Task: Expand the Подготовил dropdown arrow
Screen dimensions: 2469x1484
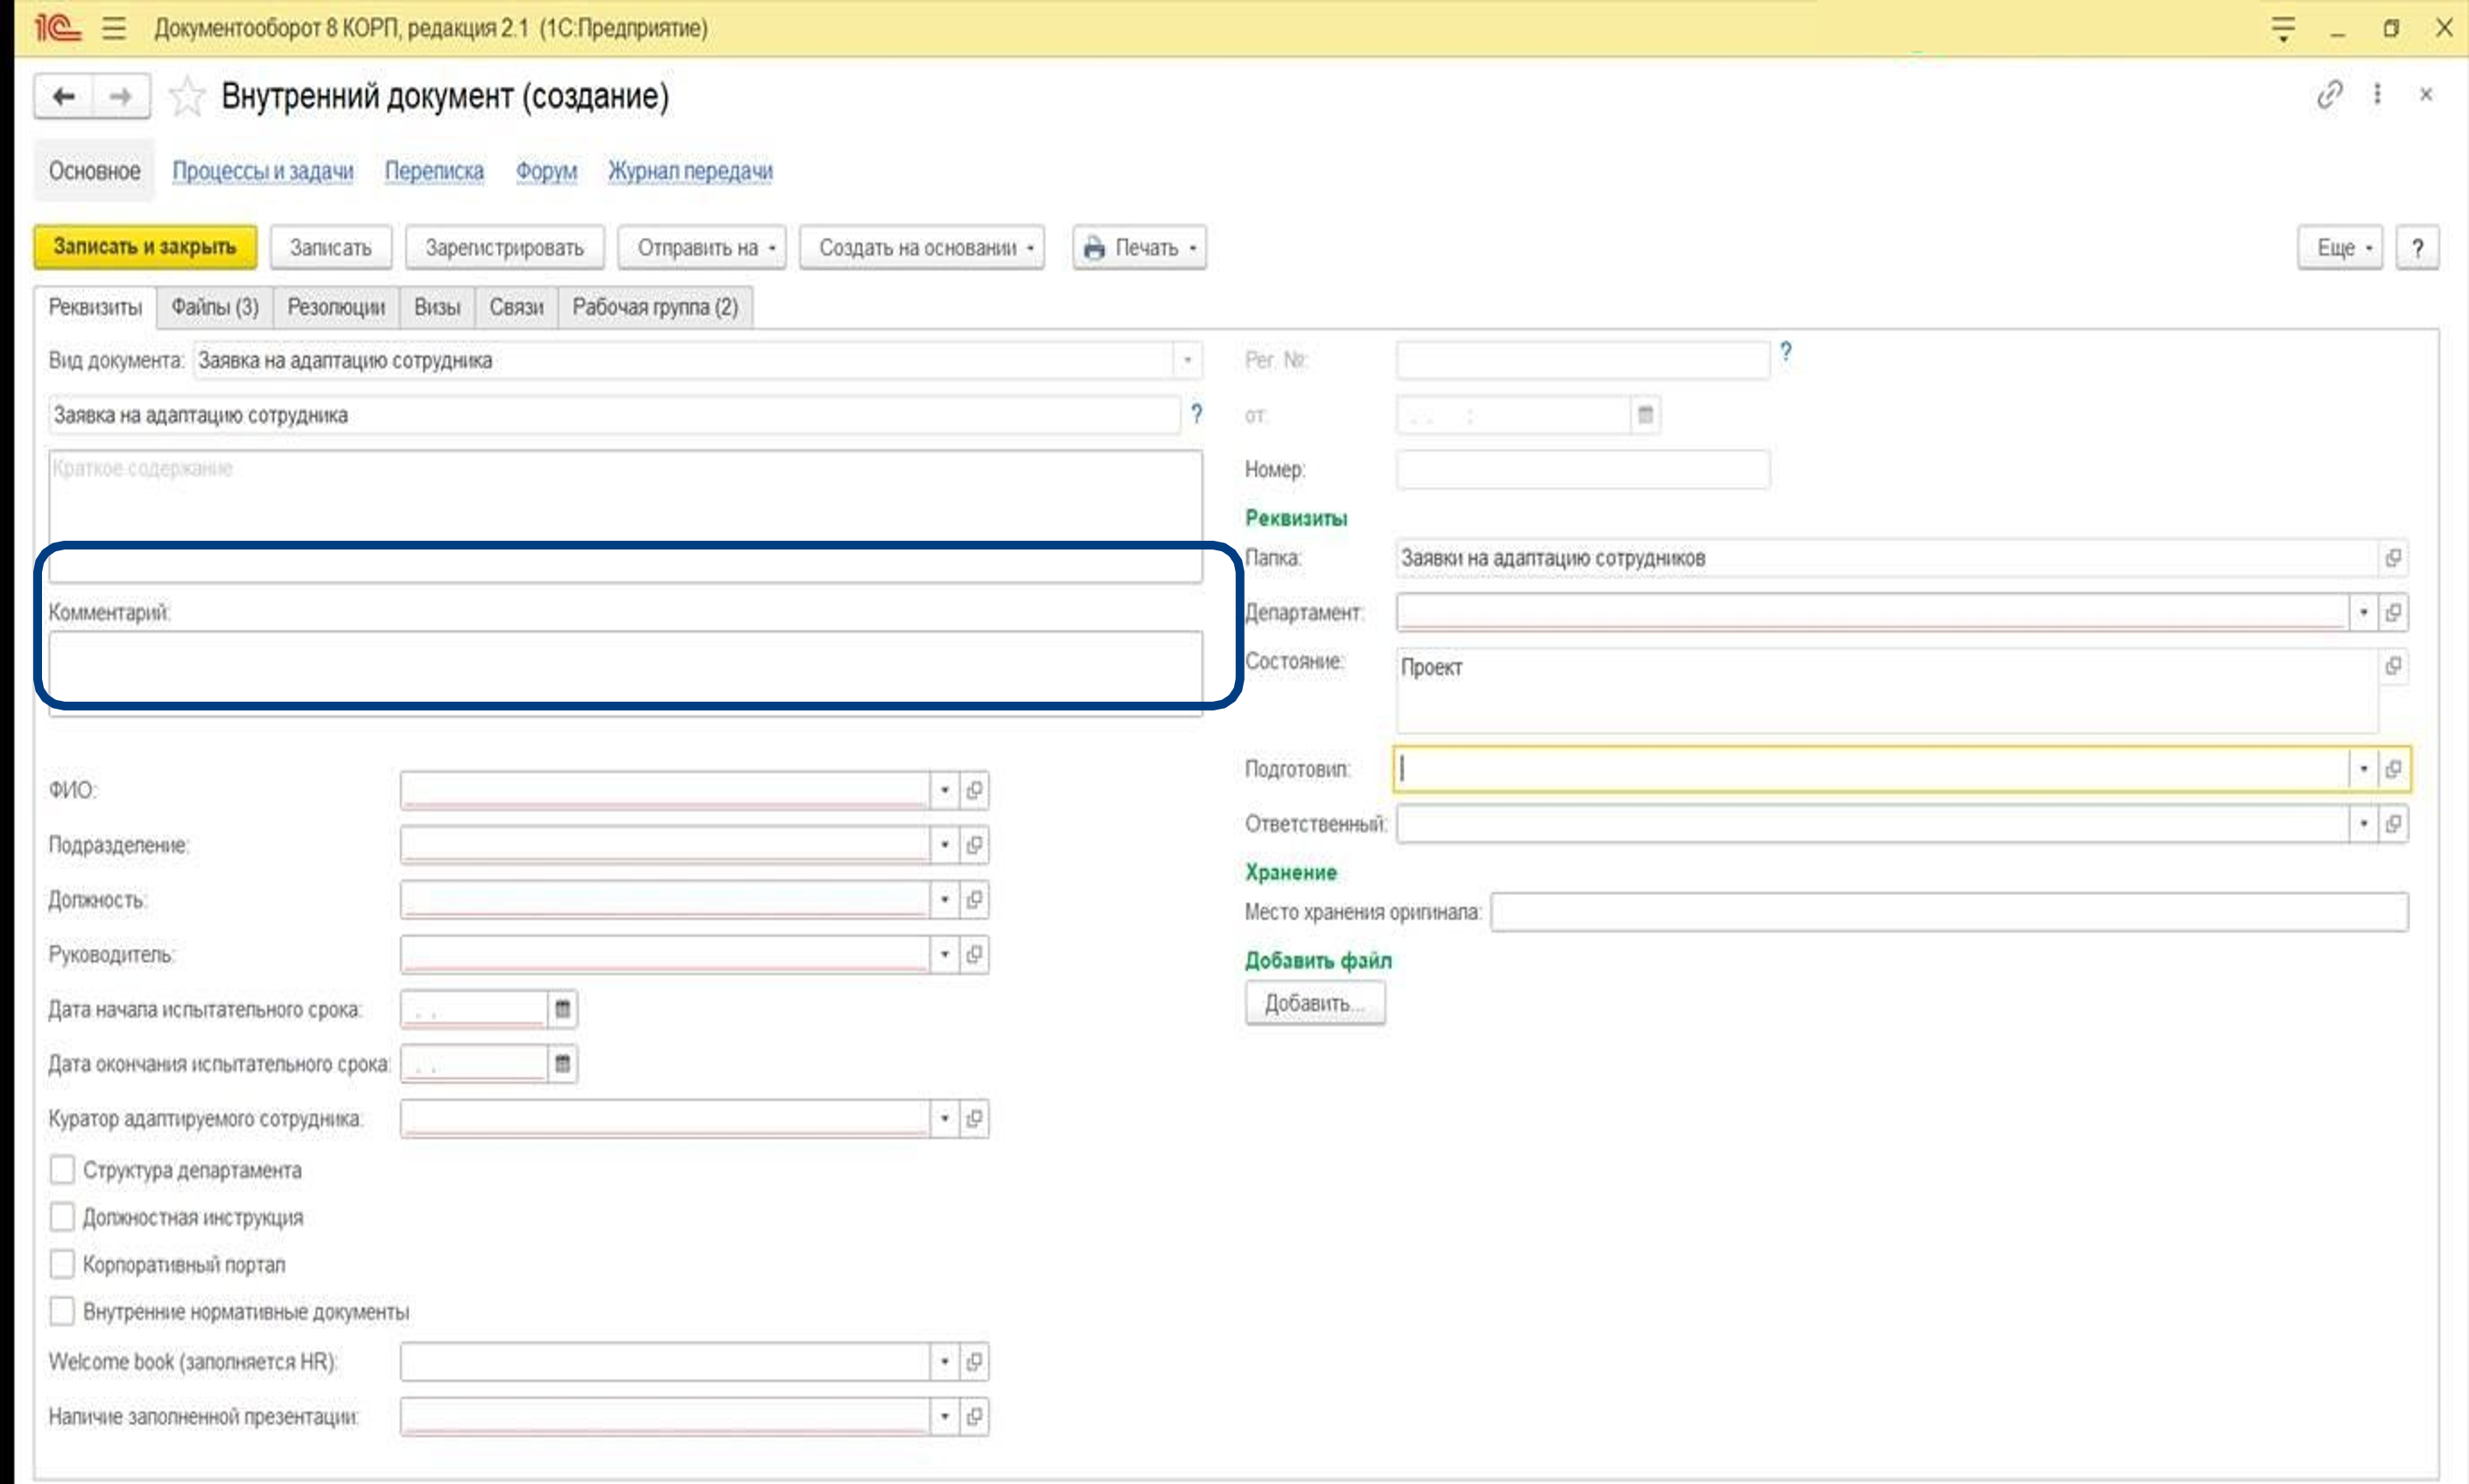Action: tap(2364, 769)
